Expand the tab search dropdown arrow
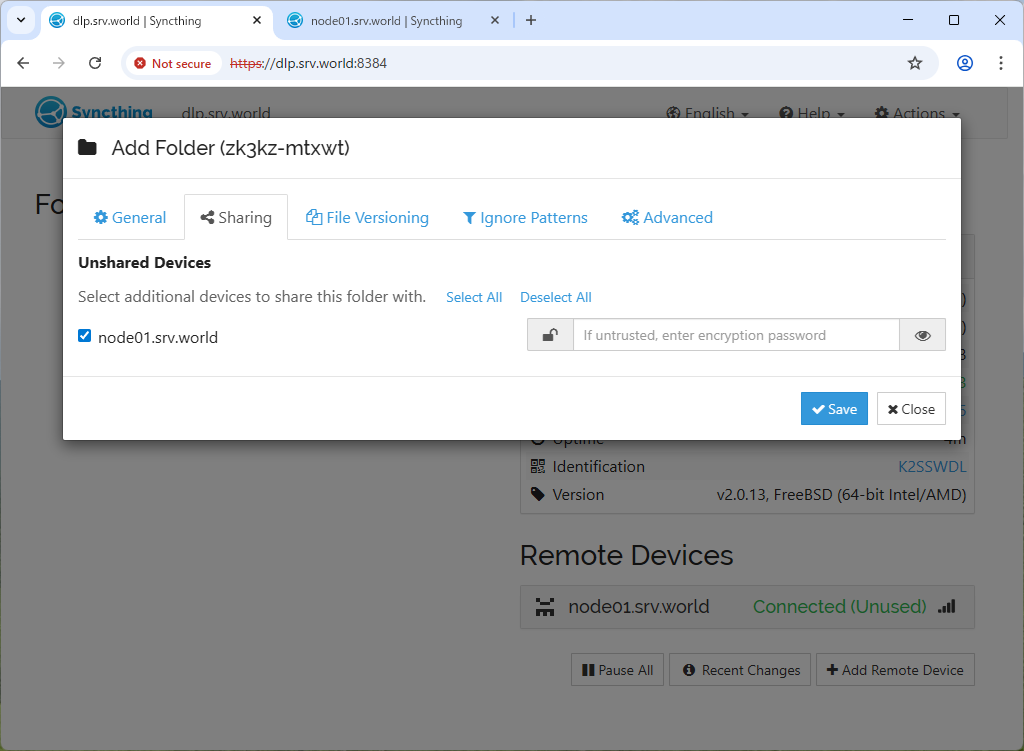 (x=20, y=20)
